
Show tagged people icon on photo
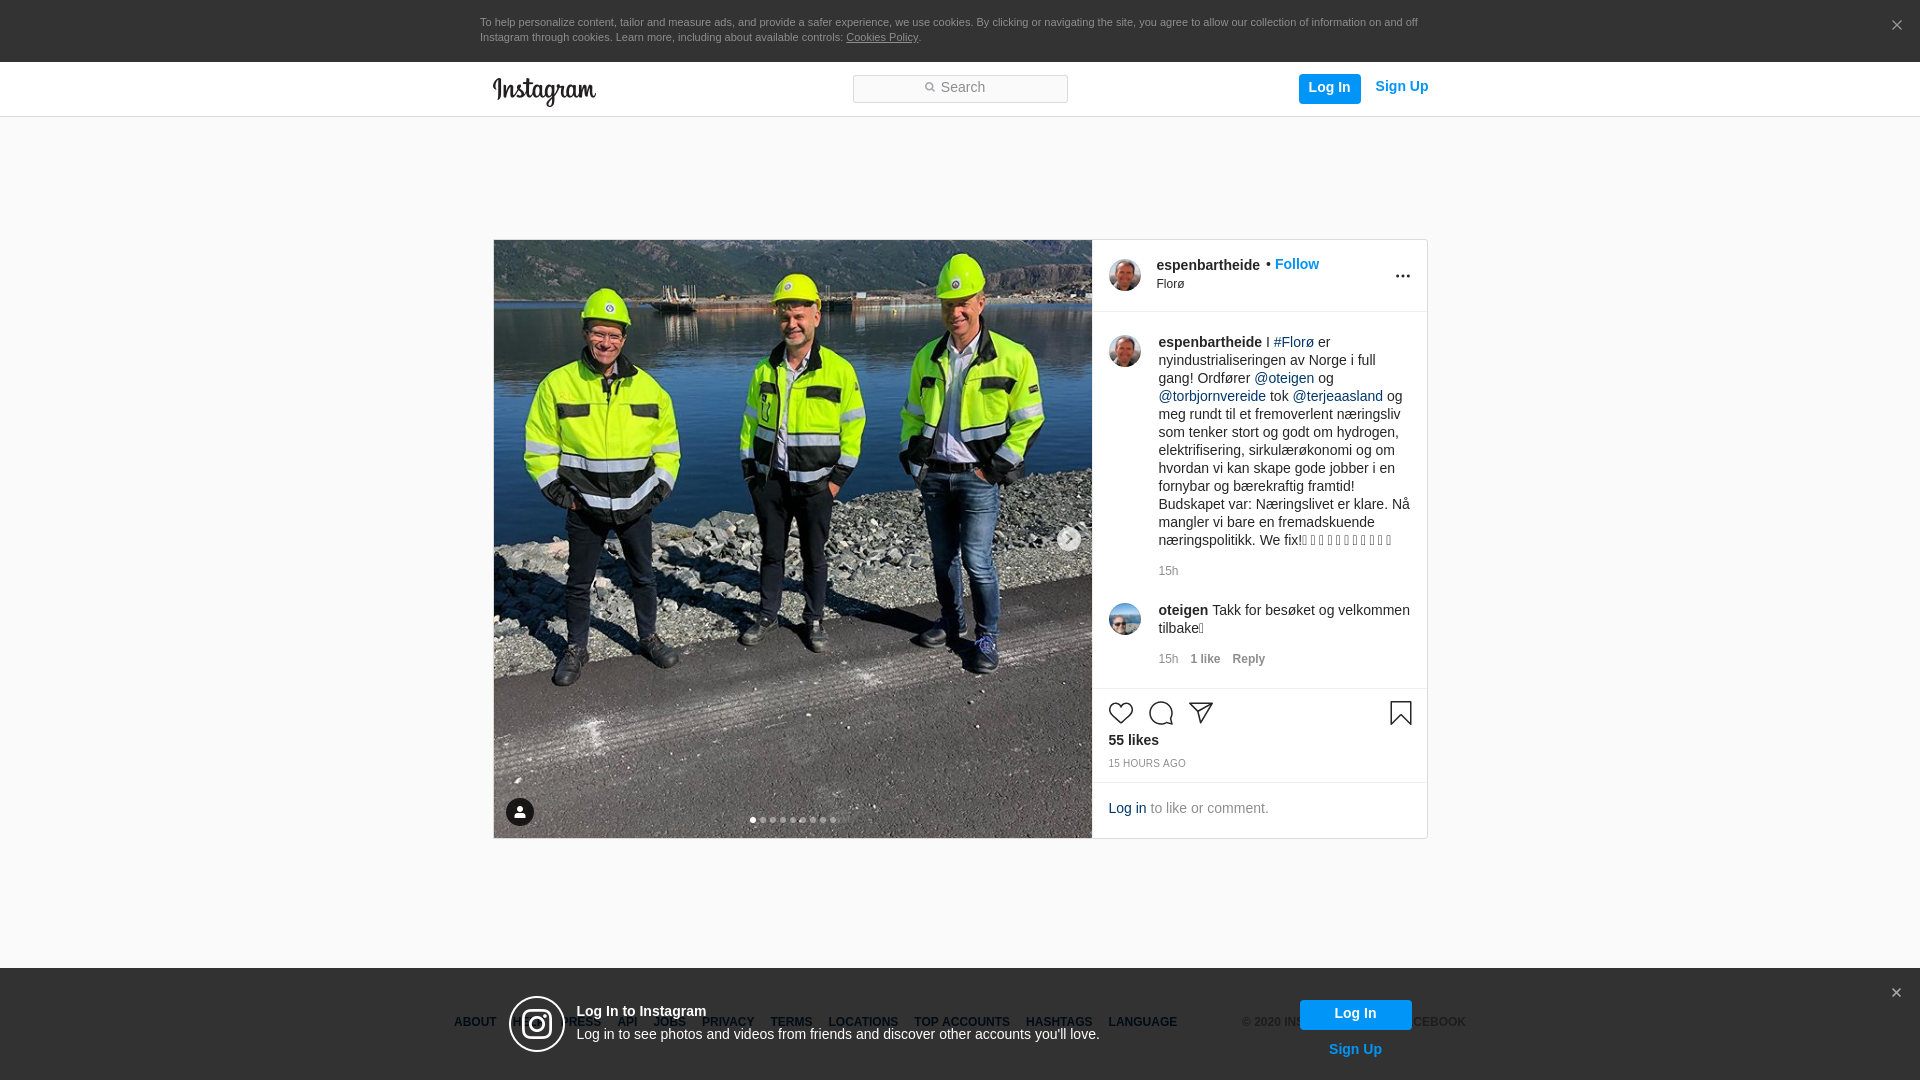tap(519, 812)
